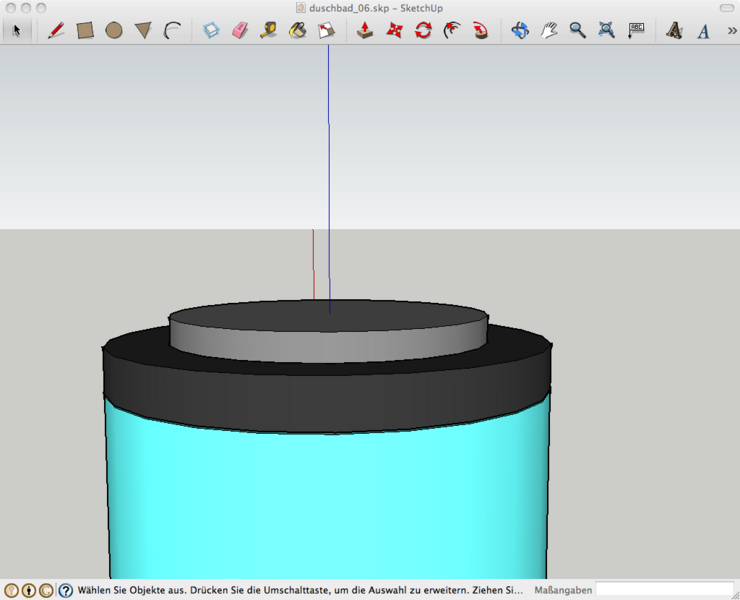Activate the Tape Measure tool
The height and width of the screenshot is (600, 740).
268,30
